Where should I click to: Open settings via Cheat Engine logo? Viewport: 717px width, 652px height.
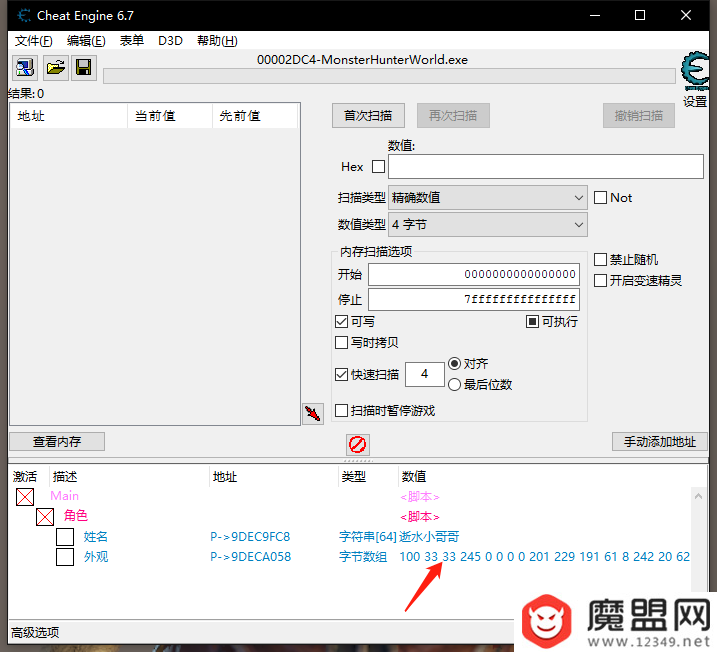point(695,71)
